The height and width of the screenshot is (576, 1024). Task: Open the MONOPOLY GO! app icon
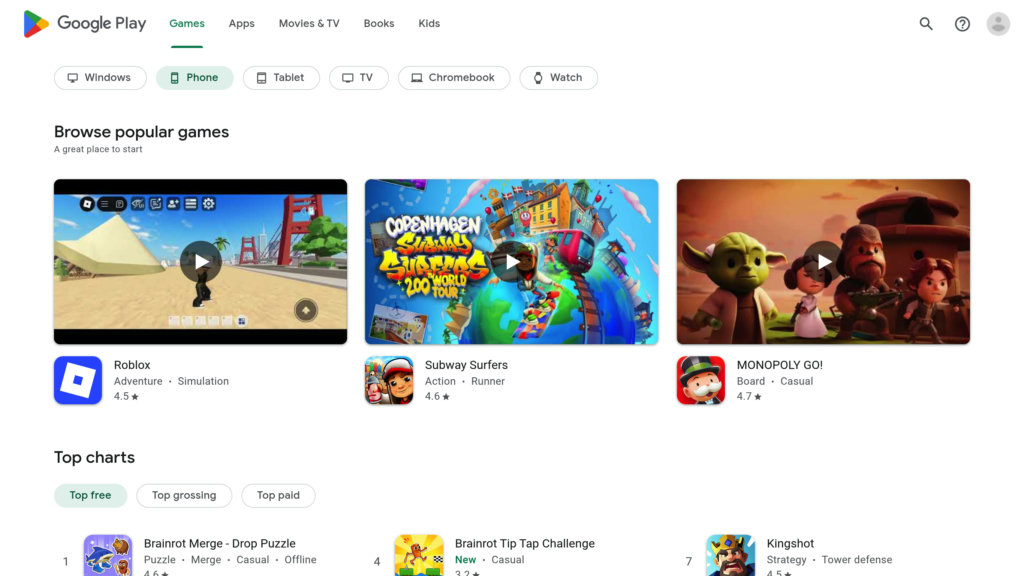pos(701,380)
